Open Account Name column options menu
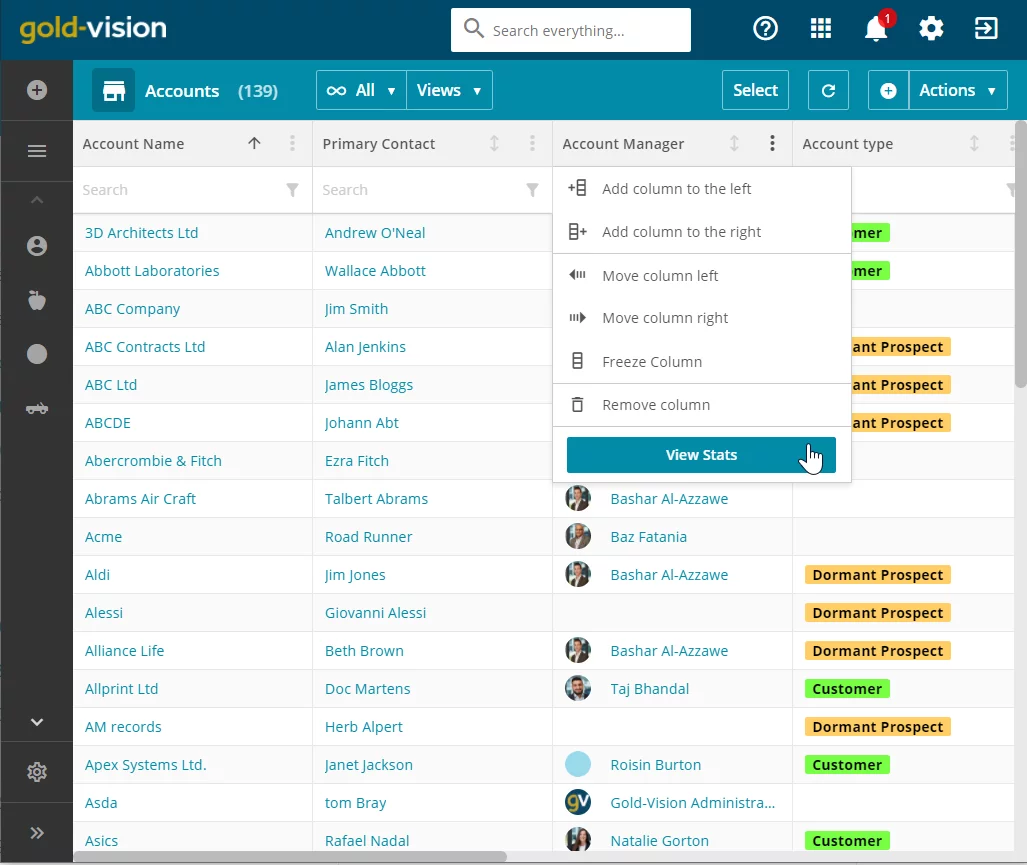This screenshot has height=865, width=1027. pyautogui.click(x=292, y=143)
